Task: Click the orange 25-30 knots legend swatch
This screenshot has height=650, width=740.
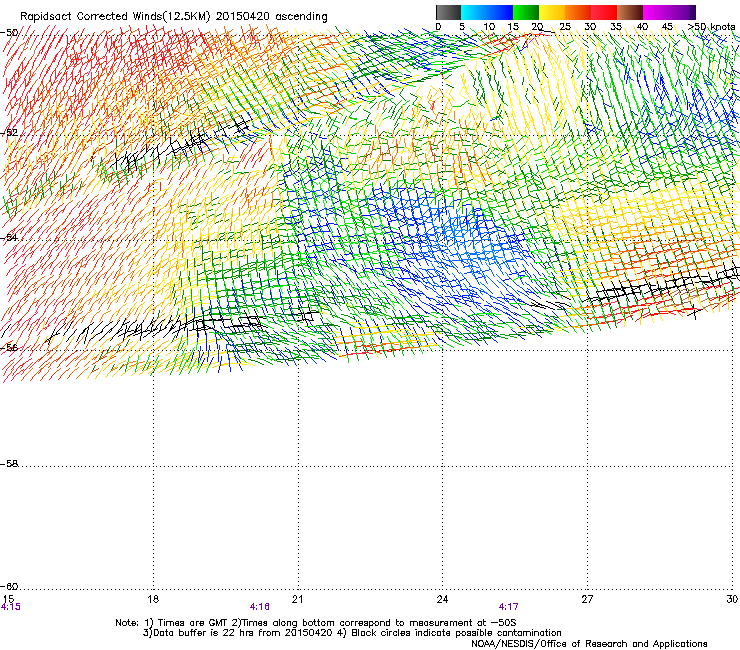Action: pos(578,12)
